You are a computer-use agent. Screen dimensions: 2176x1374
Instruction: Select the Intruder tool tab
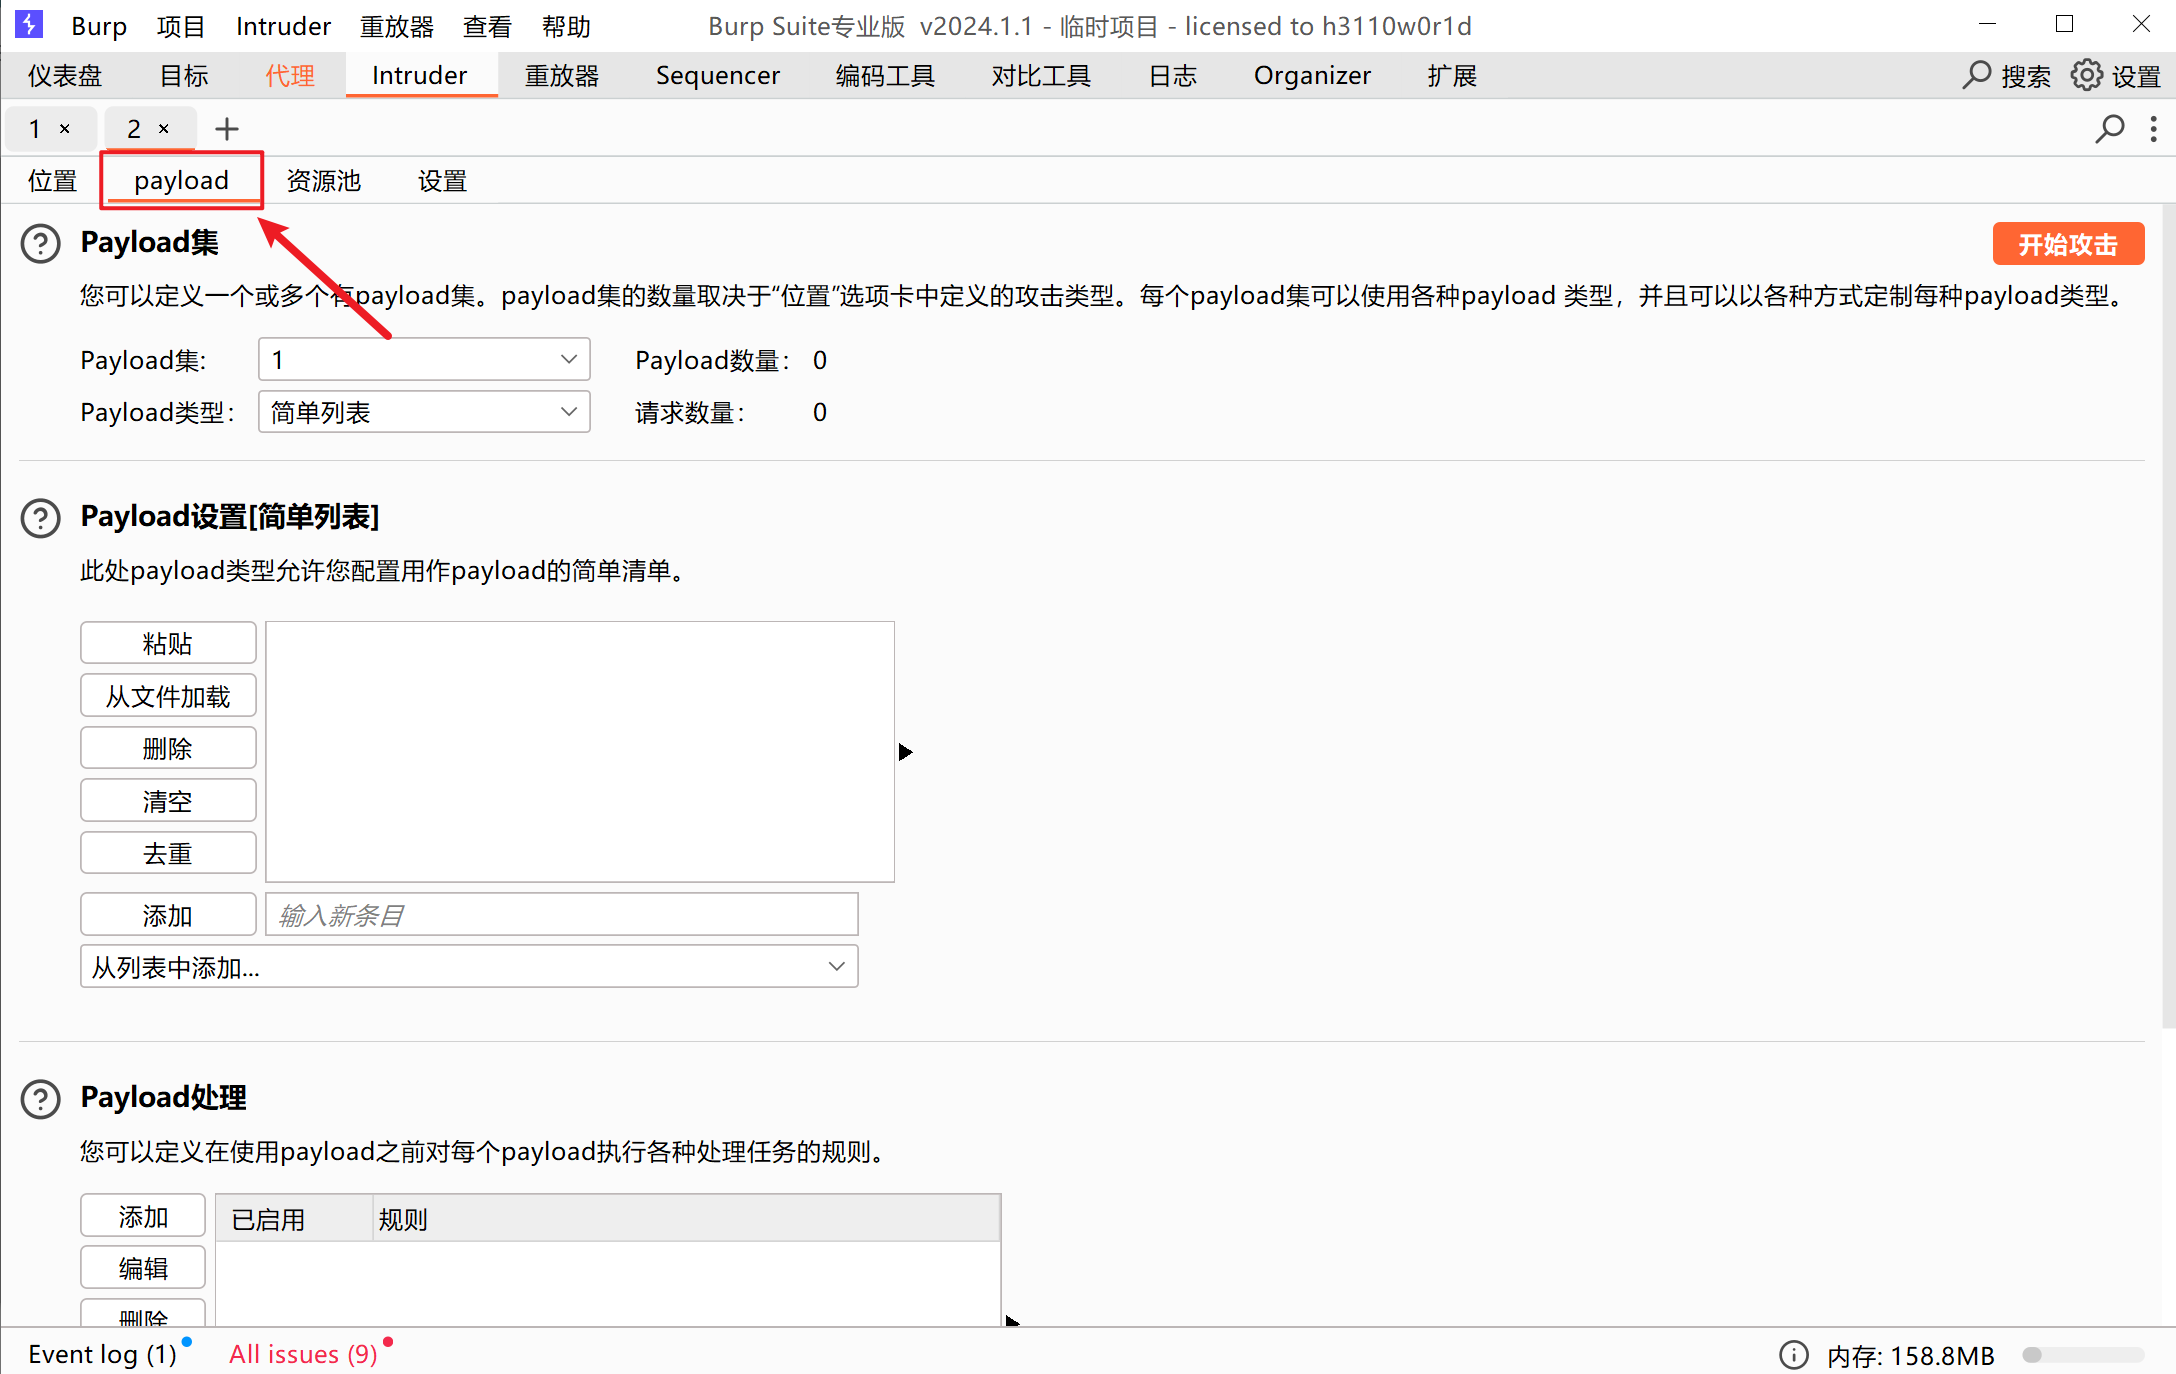coord(420,75)
